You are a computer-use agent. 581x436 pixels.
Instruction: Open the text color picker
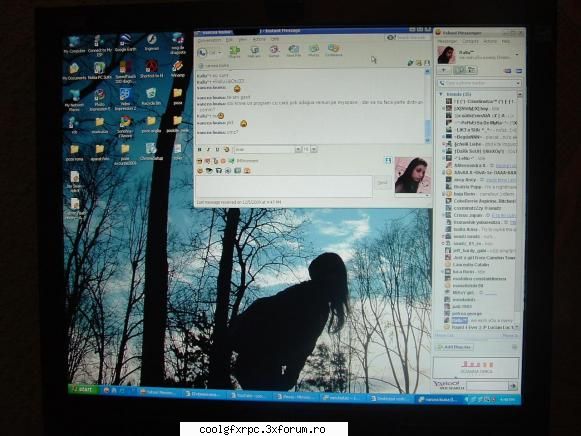coord(227,149)
